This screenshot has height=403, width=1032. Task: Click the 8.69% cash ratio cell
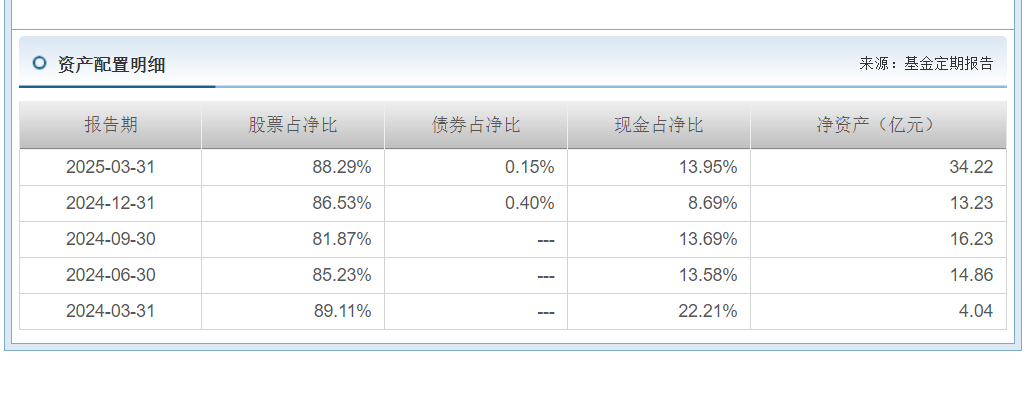pyautogui.click(x=659, y=203)
